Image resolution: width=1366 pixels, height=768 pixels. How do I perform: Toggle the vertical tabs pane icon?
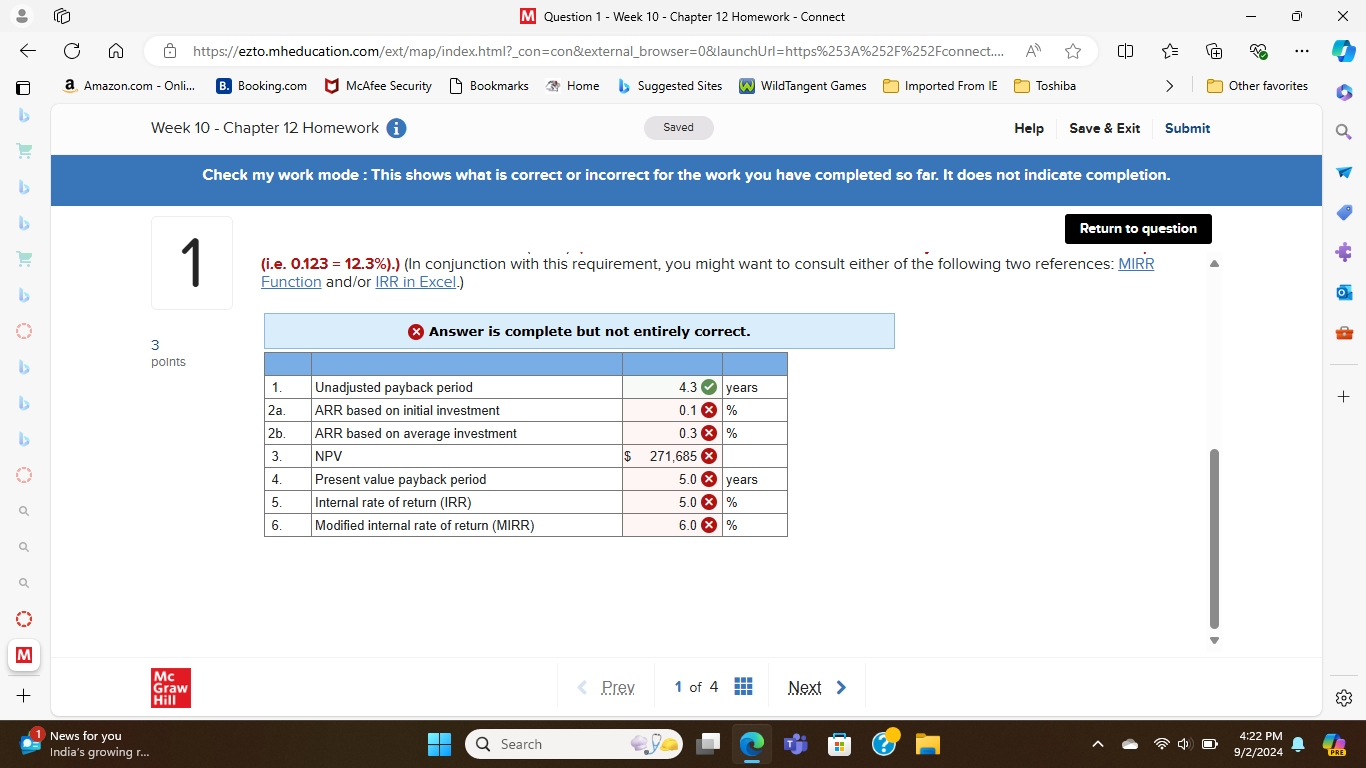pyautogui.click(x=24, y=87)
